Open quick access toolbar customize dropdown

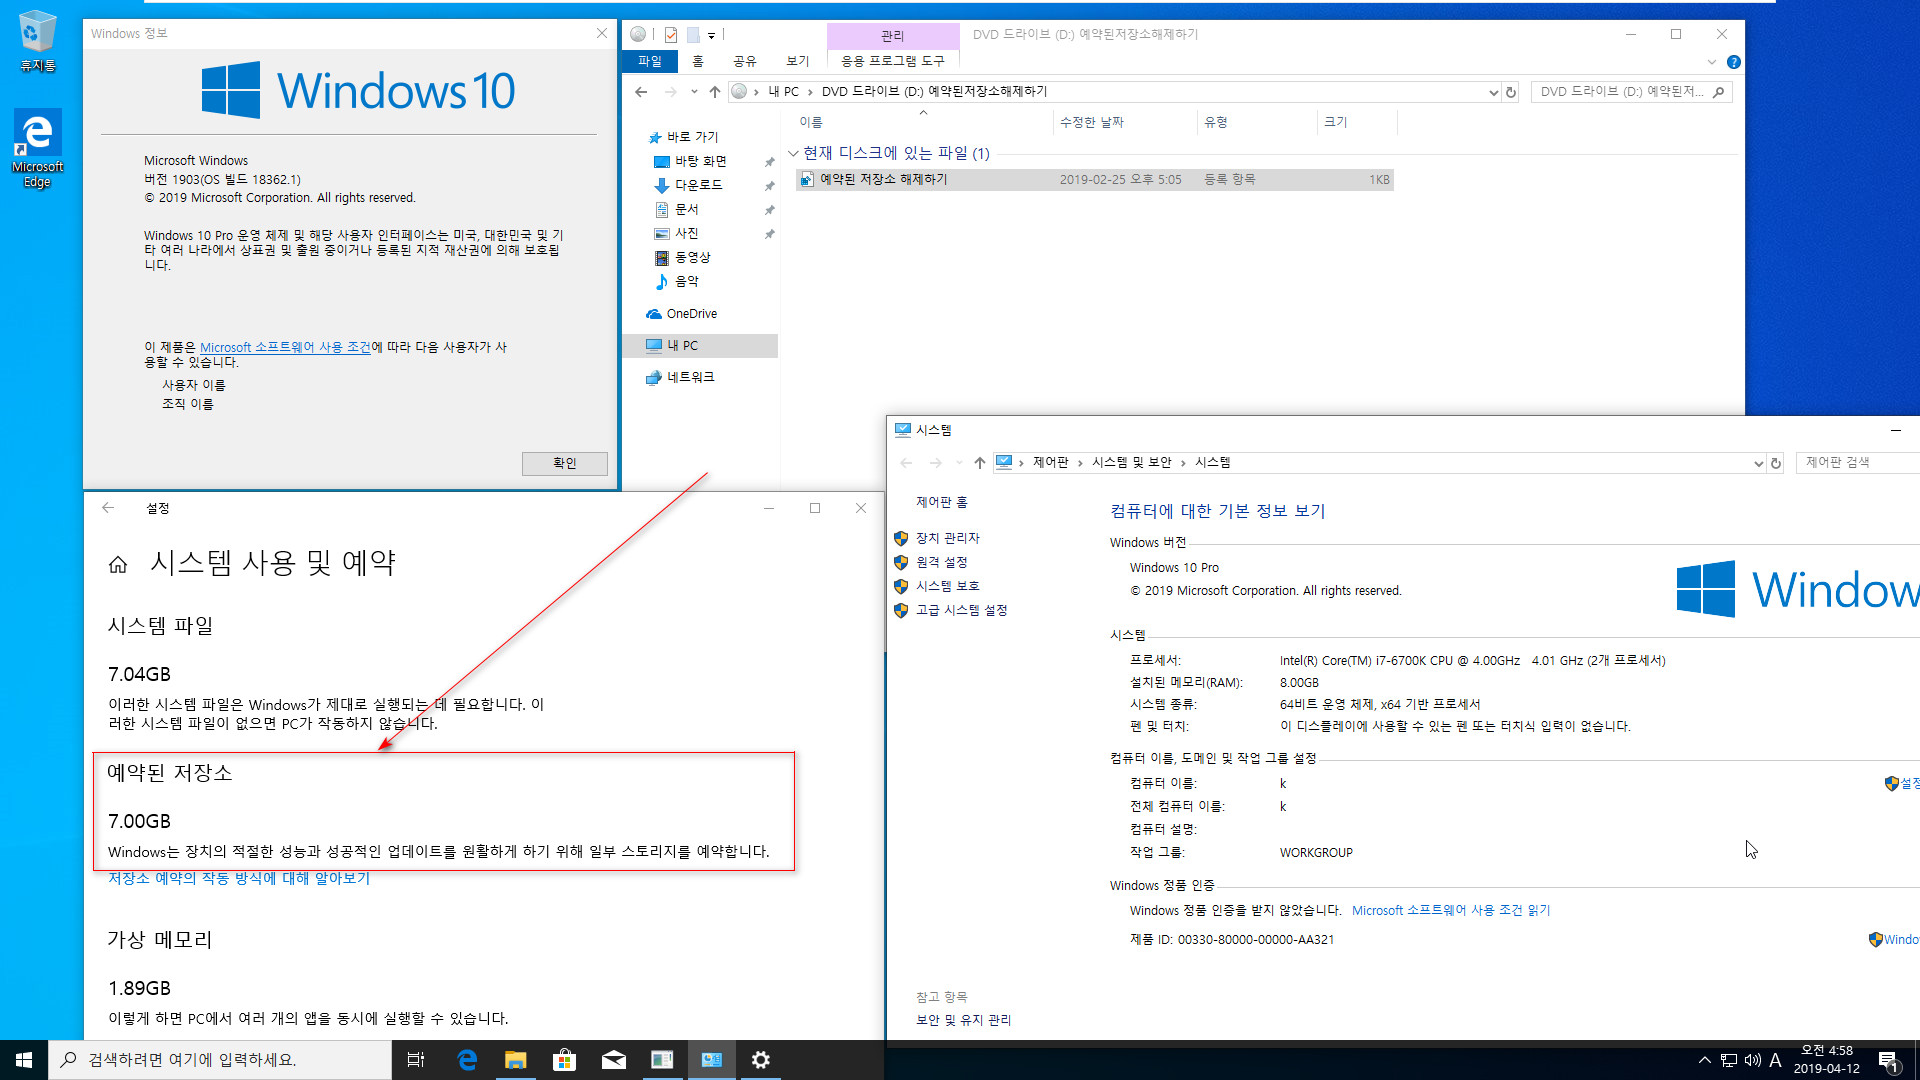712,35
